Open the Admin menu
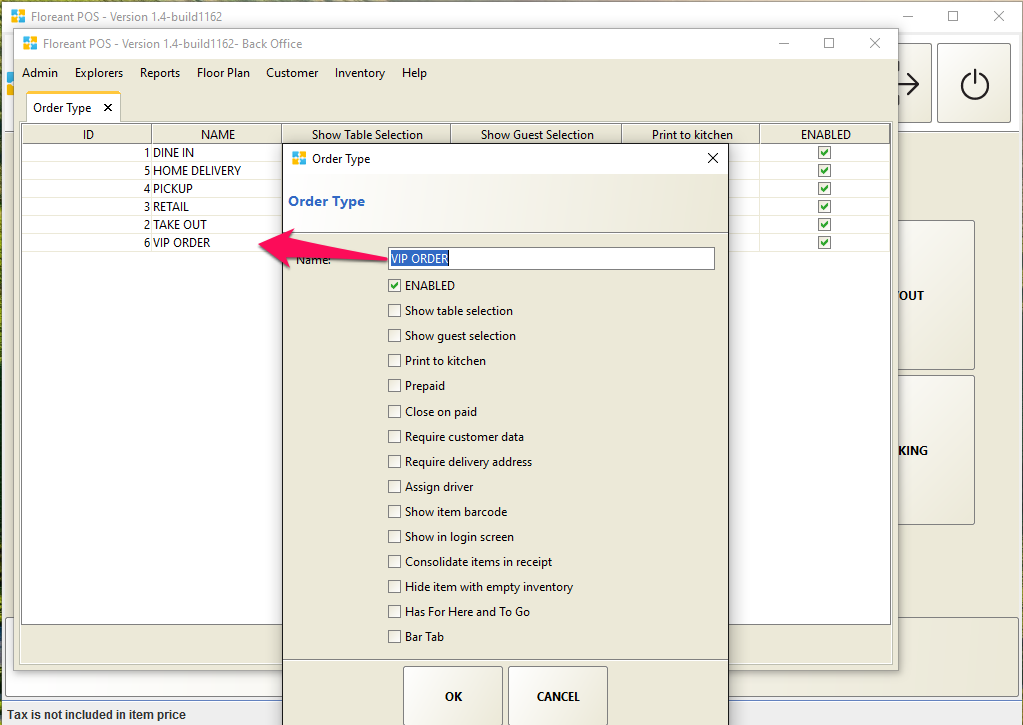Screen dimensions: 1023x725 pos(40,73)
